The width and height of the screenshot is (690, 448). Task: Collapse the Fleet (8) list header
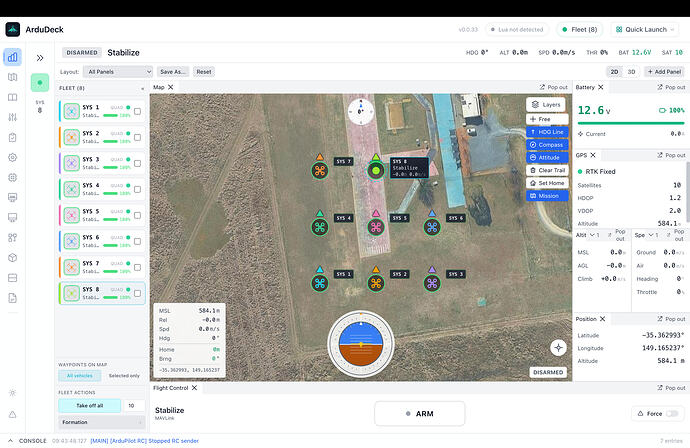point(142,88)
